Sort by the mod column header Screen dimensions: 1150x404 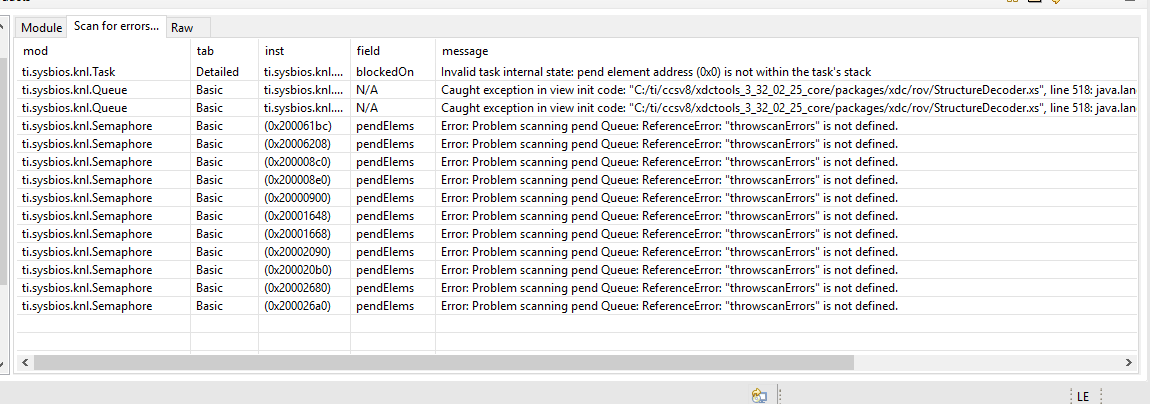click(36, 51)
